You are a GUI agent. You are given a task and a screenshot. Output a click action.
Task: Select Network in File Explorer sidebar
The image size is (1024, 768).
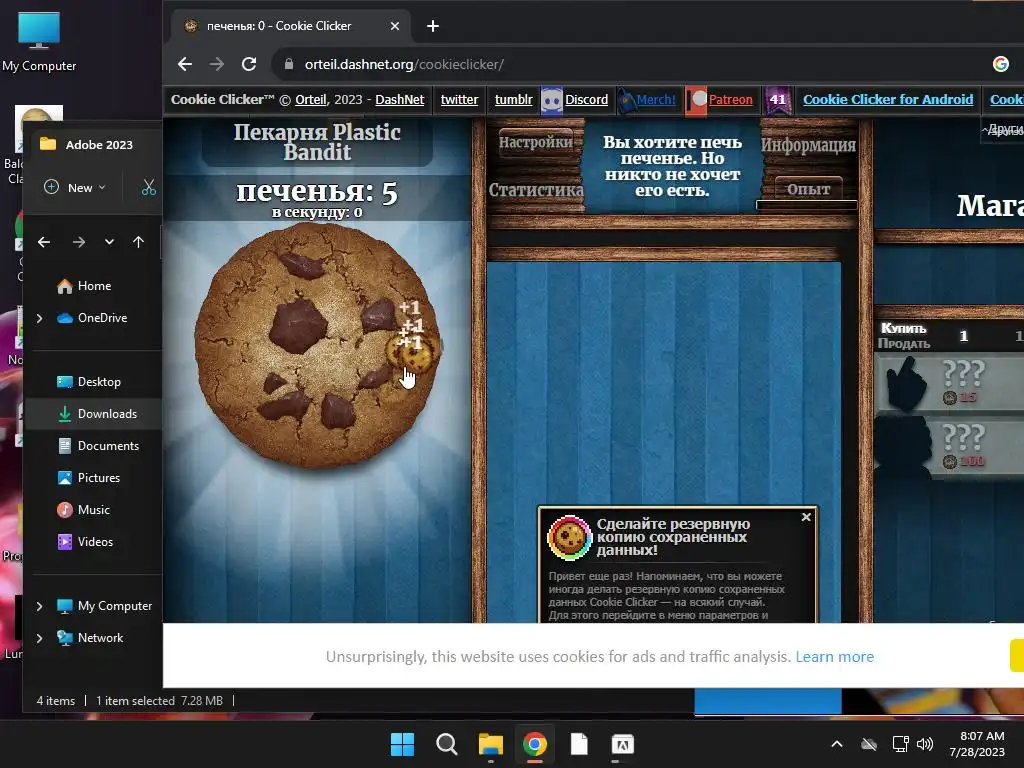89,638
